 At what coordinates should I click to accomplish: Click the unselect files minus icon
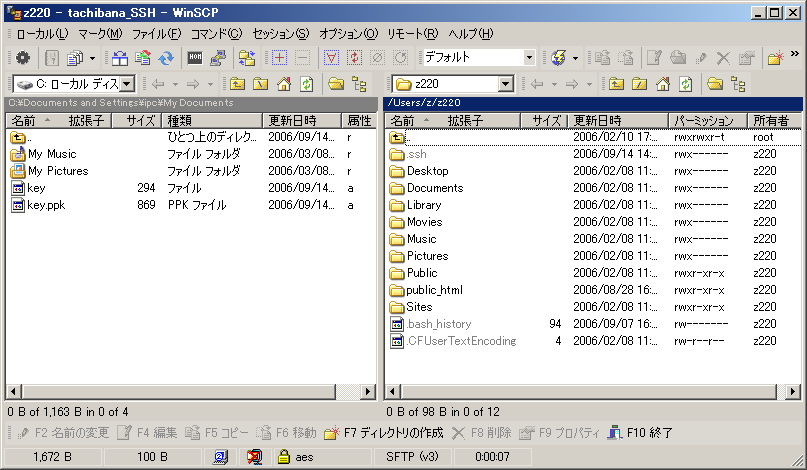coord(303,58)
